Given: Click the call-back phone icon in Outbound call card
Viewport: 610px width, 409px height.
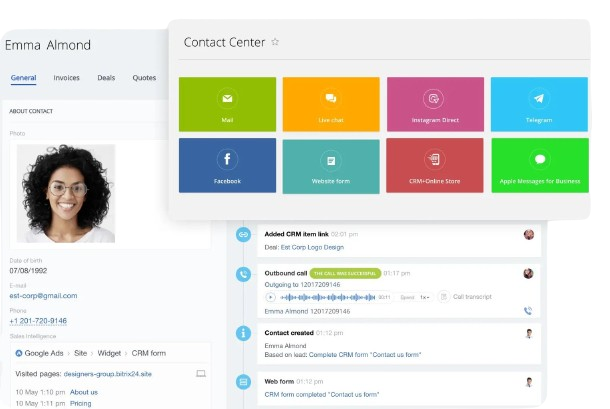Looking at the screenshot, I should tap(528, 311).
